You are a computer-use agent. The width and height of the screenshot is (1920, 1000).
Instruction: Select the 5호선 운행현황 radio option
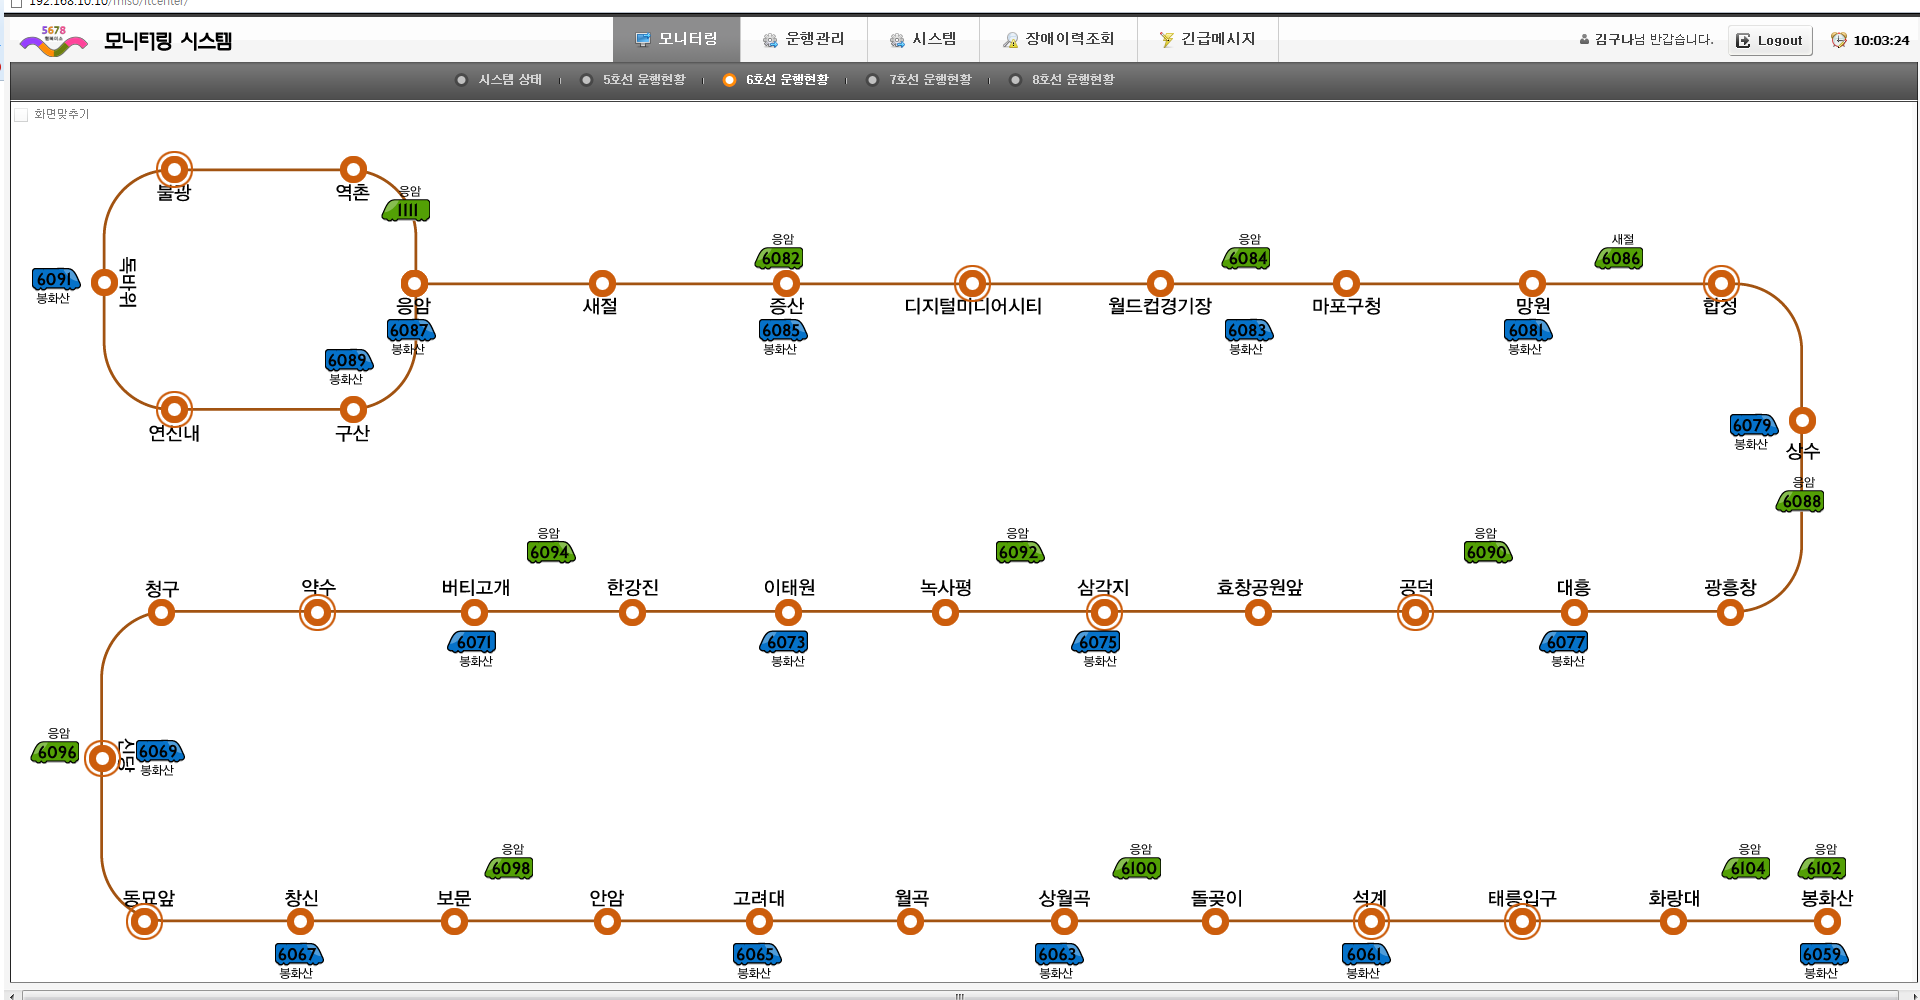tap(587, 80)
